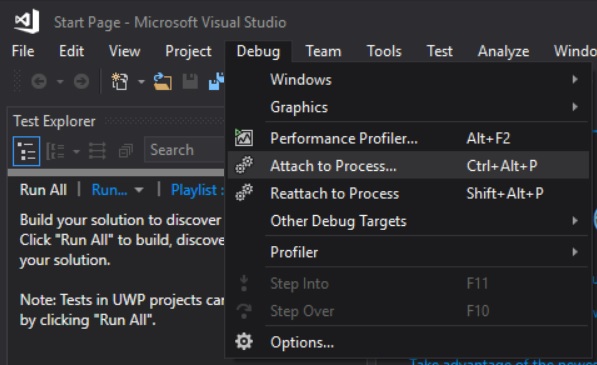Open dropdown arrow next to New Project icon

click(x=141, y=81)
